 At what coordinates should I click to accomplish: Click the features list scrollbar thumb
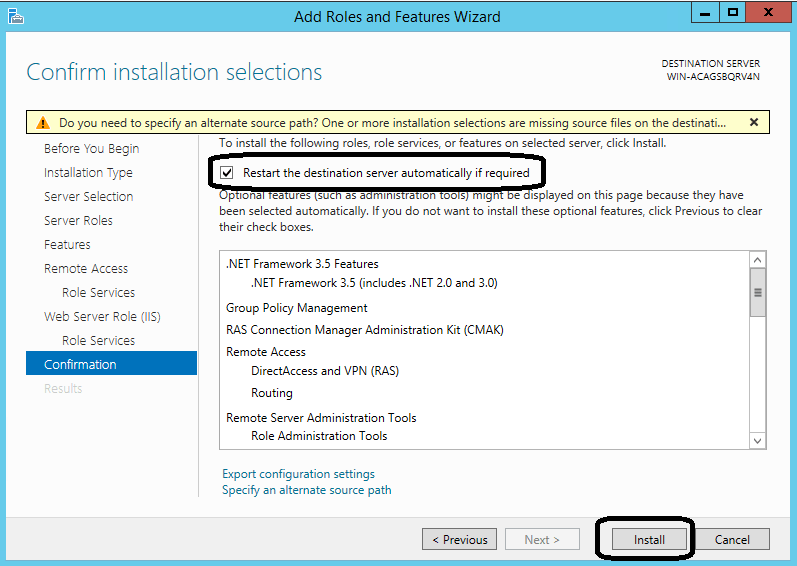click(x=757, y=292)
